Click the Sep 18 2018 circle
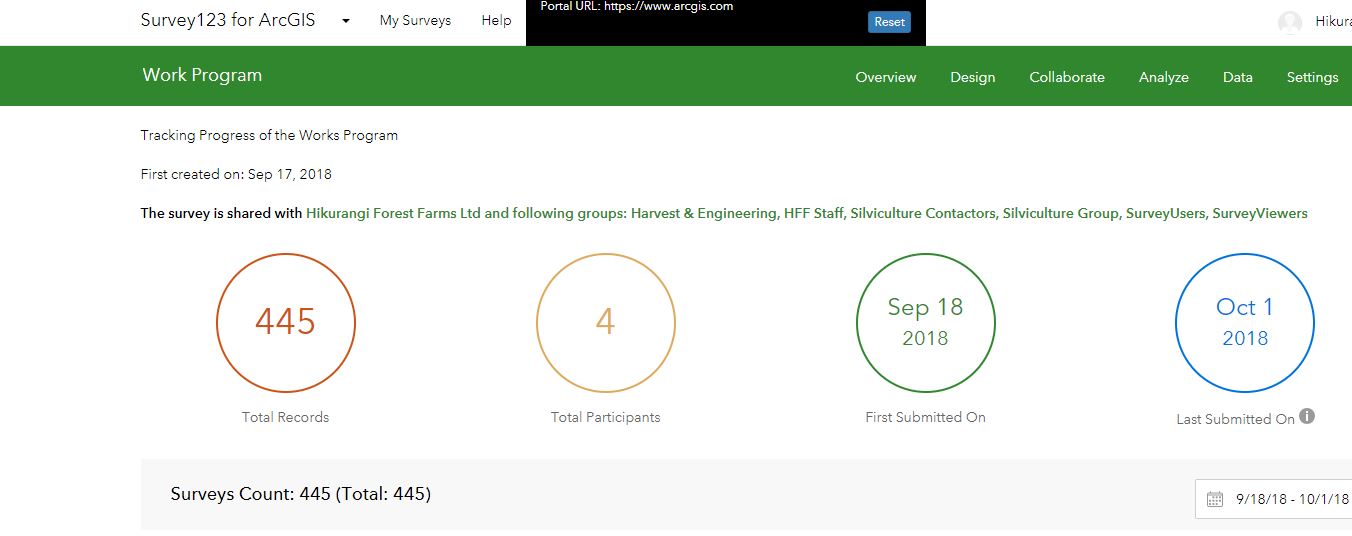Screen dimensions: 1352x536 click(x=925, y=323)
